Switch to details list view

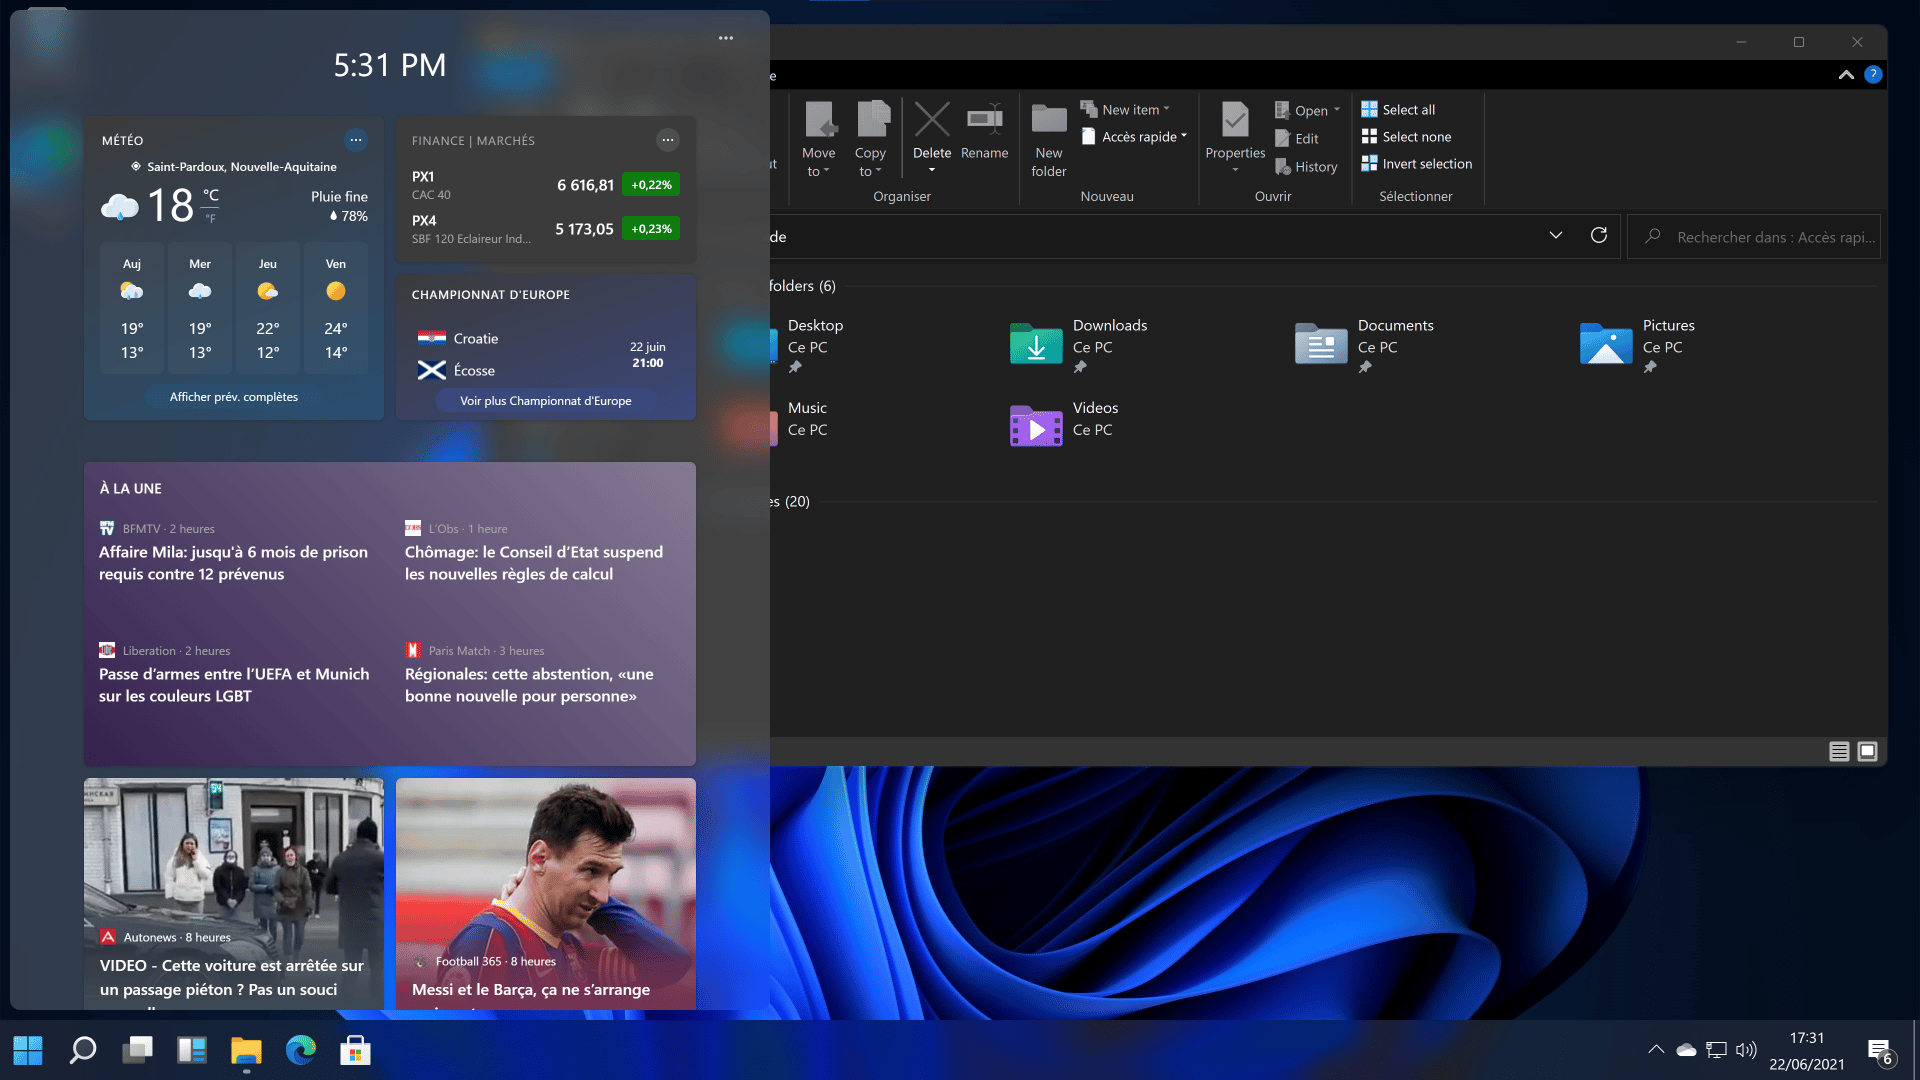tap(1838, 751)
